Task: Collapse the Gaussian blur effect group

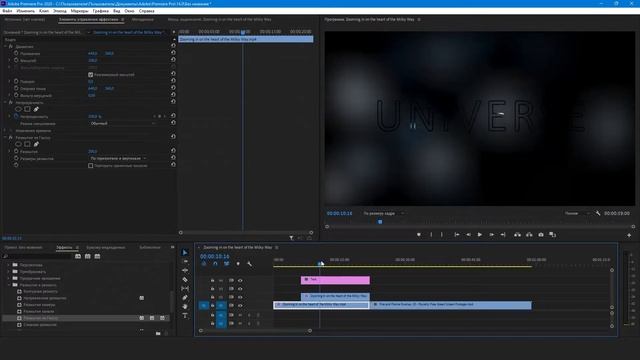Action: click(x=5, y=138)
